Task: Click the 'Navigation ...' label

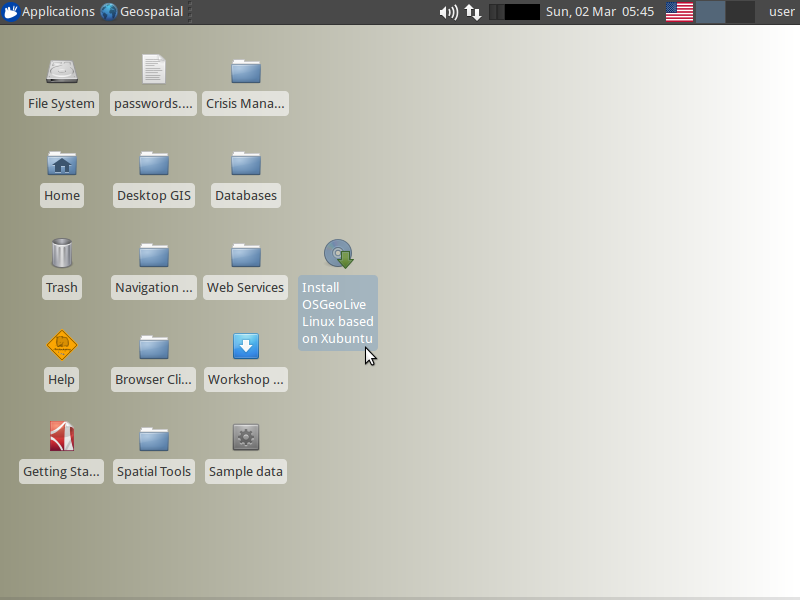Action: point(154,287)
